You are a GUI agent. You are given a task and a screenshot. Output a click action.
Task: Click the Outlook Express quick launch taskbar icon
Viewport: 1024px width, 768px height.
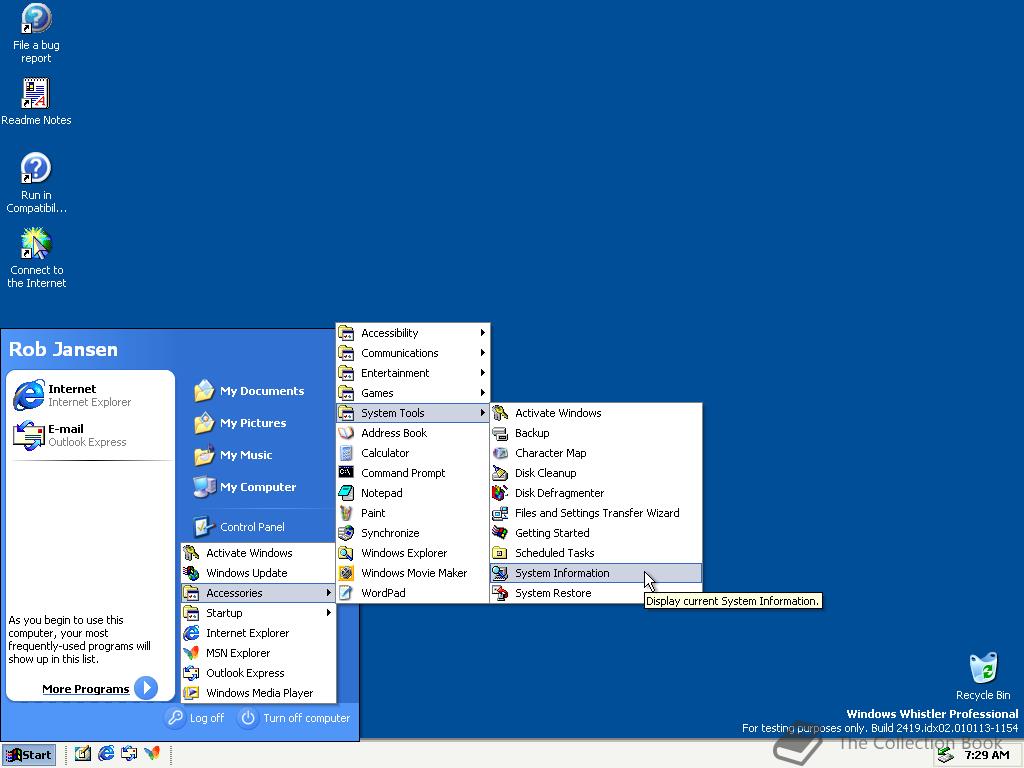[129, 754]
